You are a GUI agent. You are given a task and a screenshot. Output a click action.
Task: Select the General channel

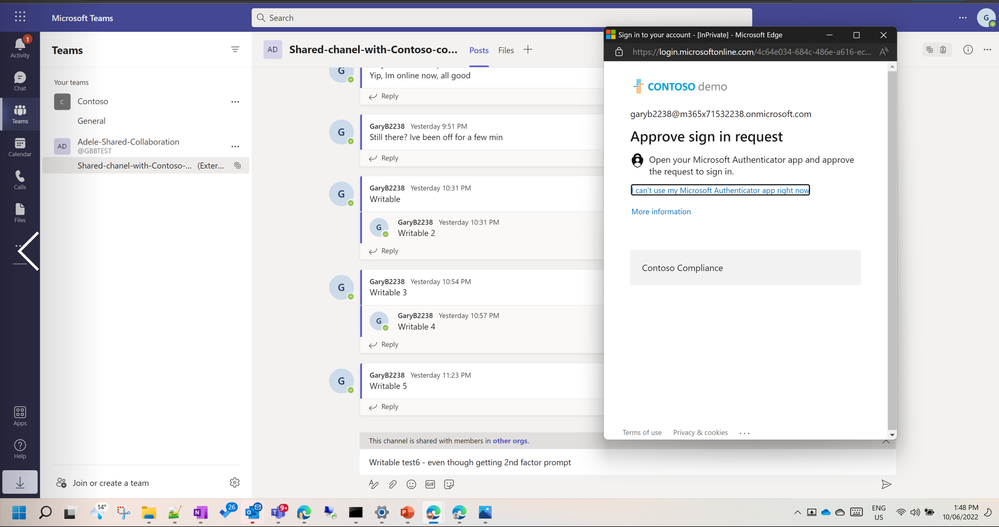[91, 120]
